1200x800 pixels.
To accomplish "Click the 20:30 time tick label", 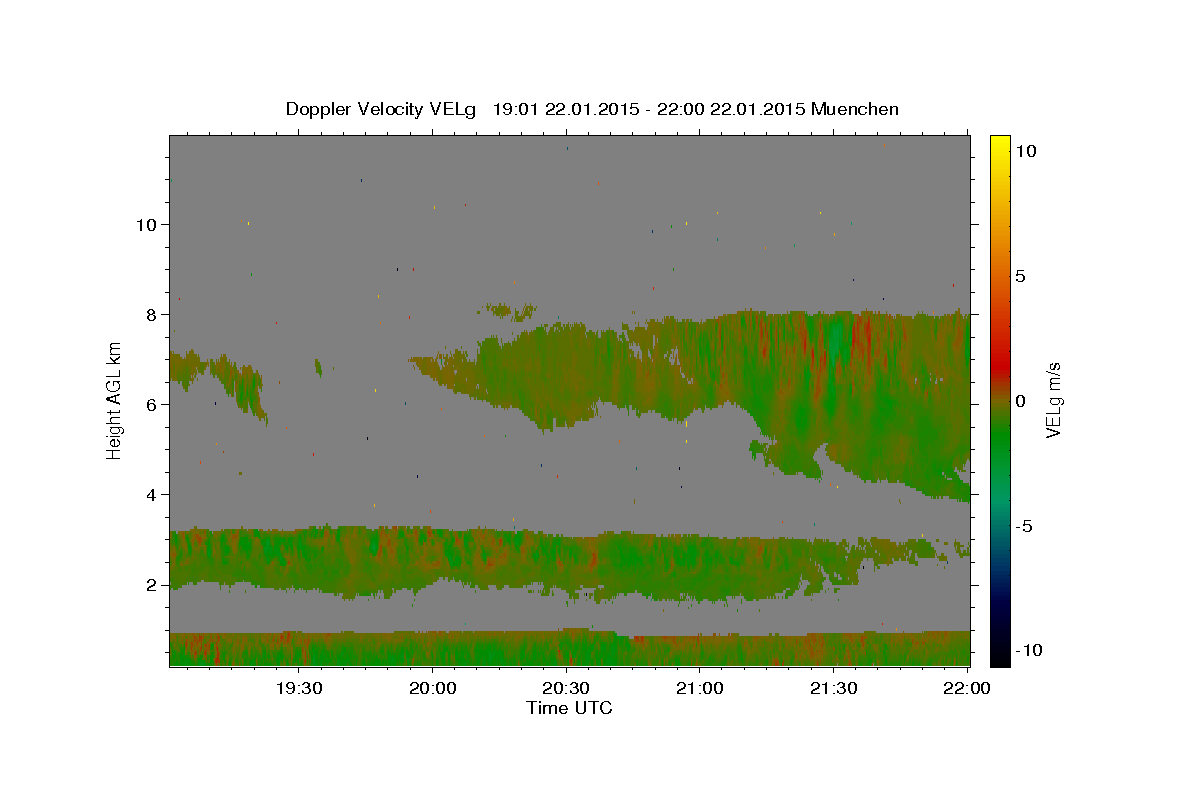I will click(x=566, y=688).
